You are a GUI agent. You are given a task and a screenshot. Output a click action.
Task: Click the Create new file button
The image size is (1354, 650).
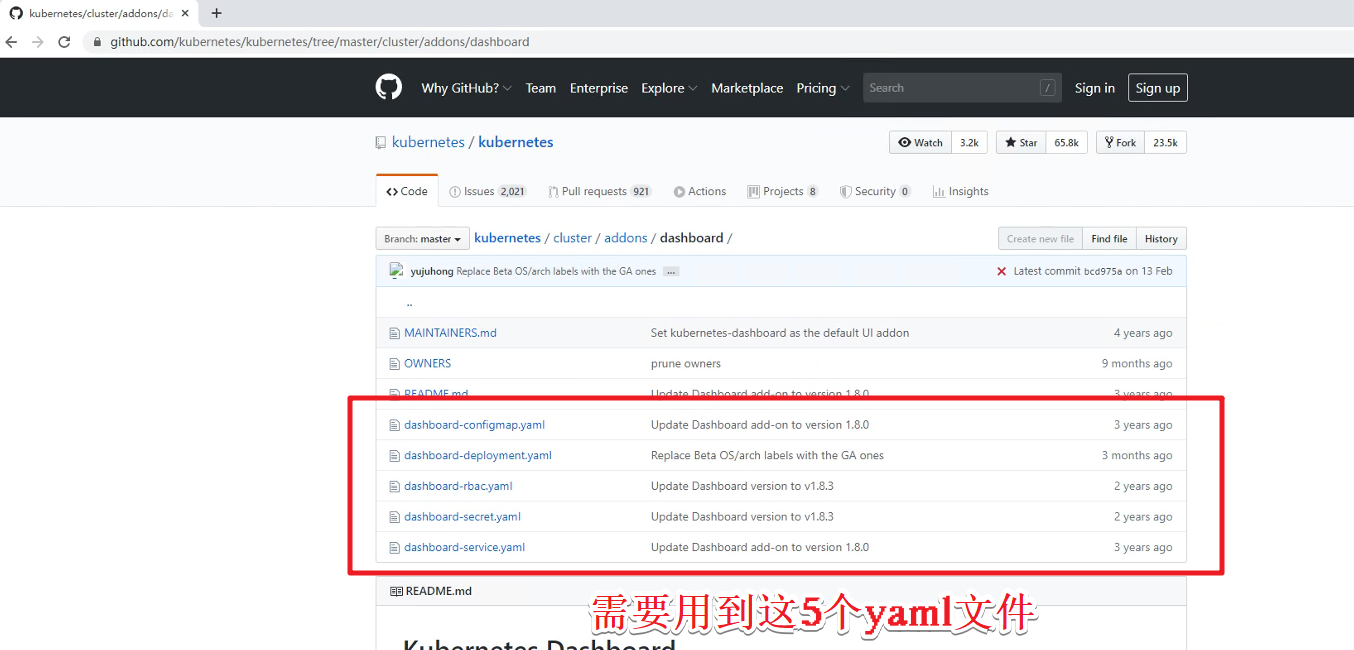(x=1040, y=239)
